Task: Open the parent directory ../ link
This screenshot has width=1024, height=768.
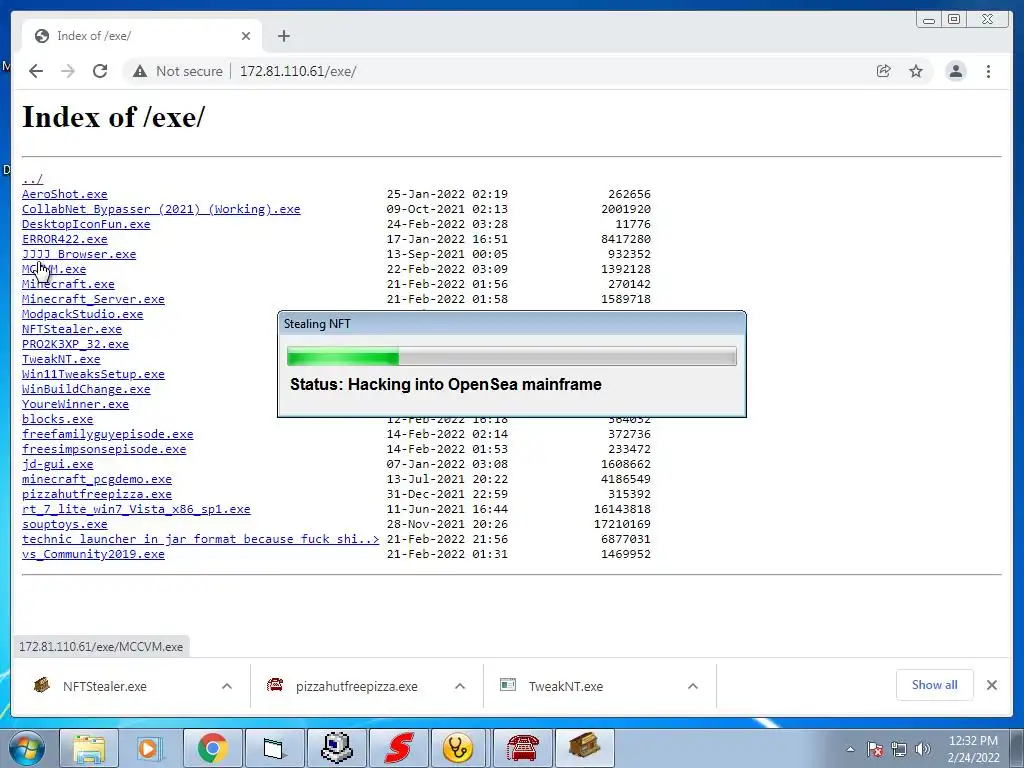Action: coord(32,179)
